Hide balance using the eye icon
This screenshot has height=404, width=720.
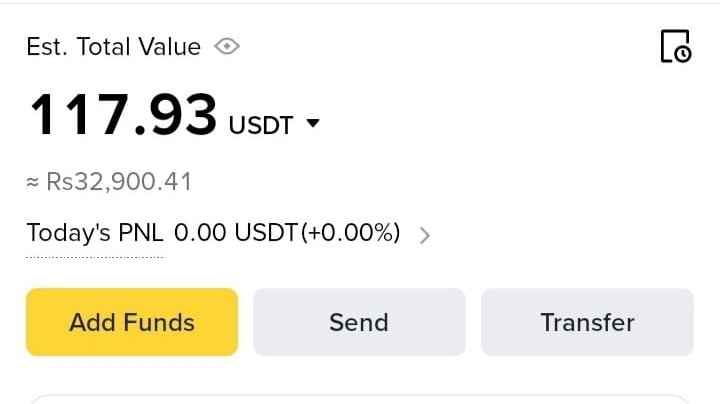(x=228, y=46)
